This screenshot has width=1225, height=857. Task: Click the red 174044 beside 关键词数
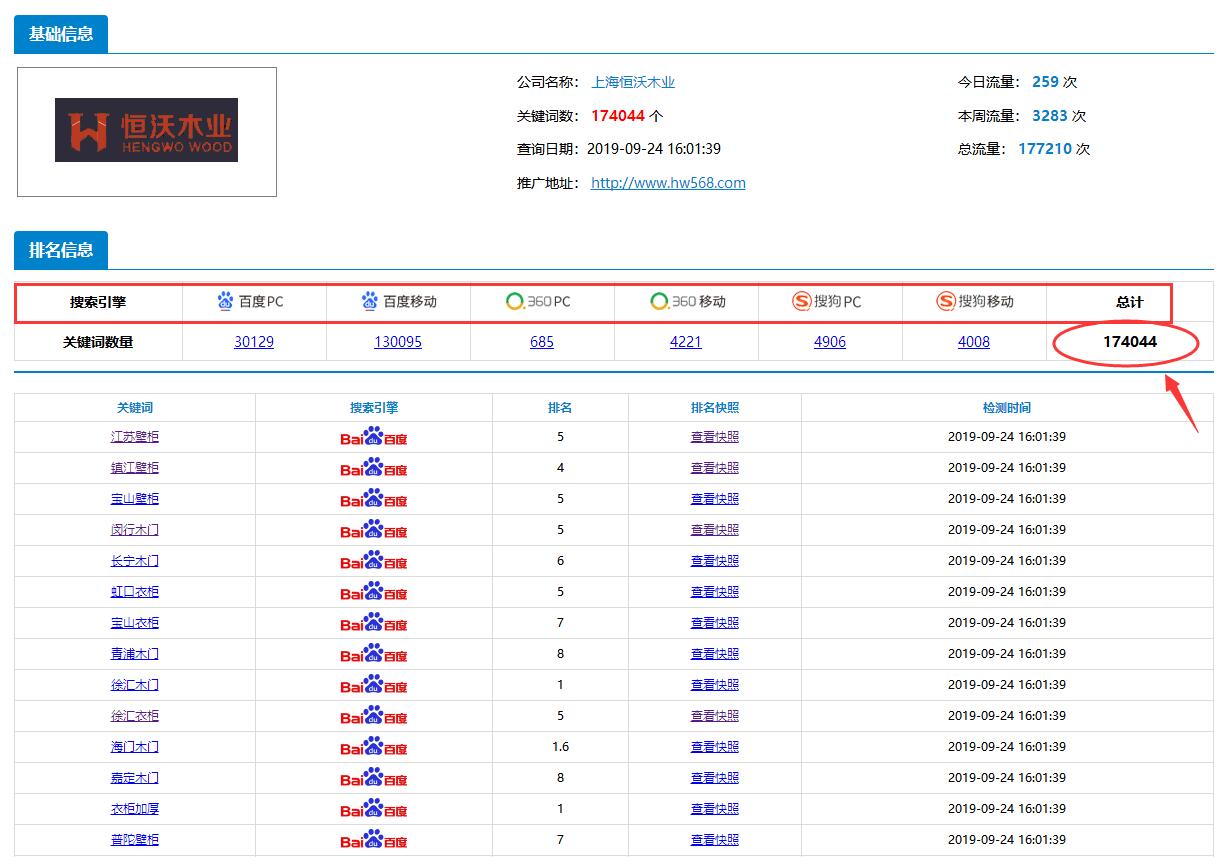618,115
